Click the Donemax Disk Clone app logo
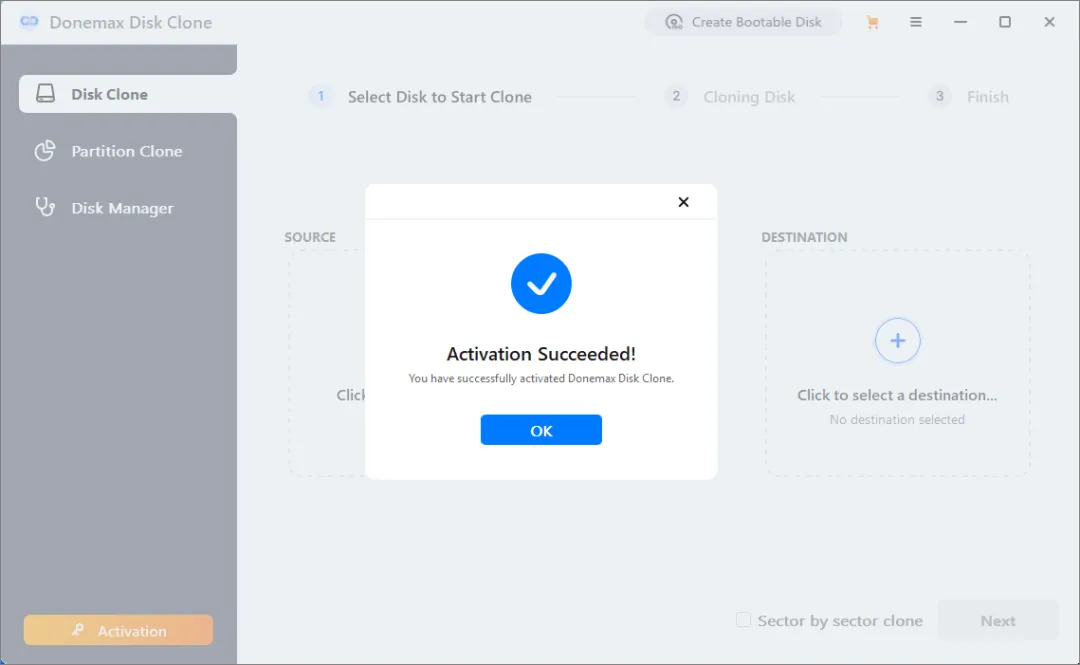This screenshot has width=1080, height=665. (29, 22)
